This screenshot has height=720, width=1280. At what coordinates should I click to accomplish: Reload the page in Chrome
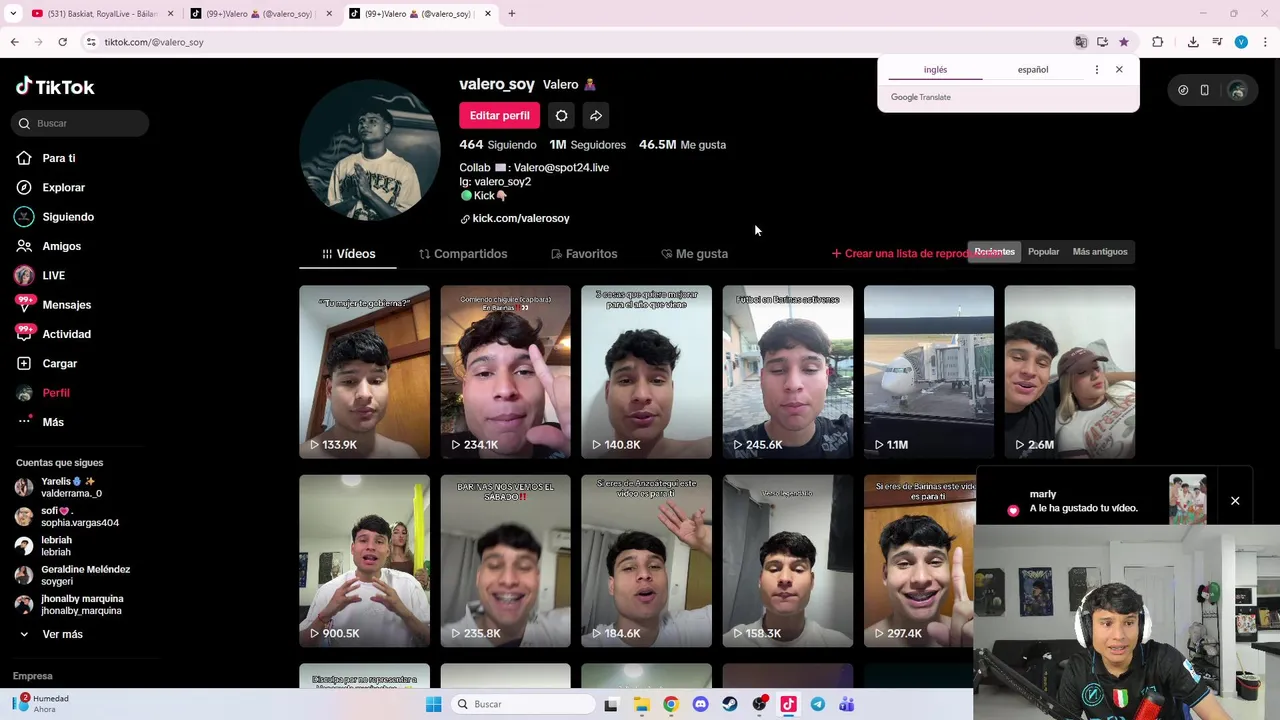click(62, 42)
